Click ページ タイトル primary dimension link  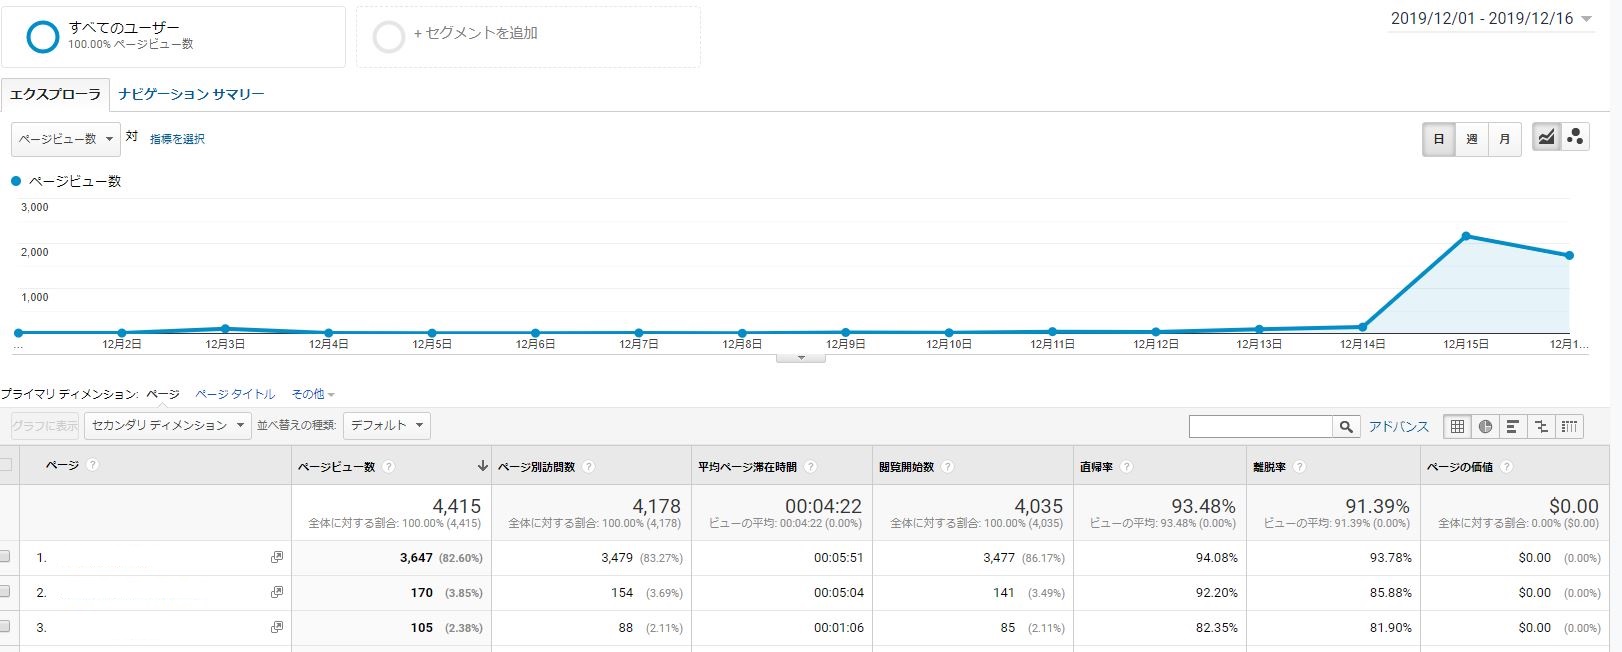coord(235,394)
